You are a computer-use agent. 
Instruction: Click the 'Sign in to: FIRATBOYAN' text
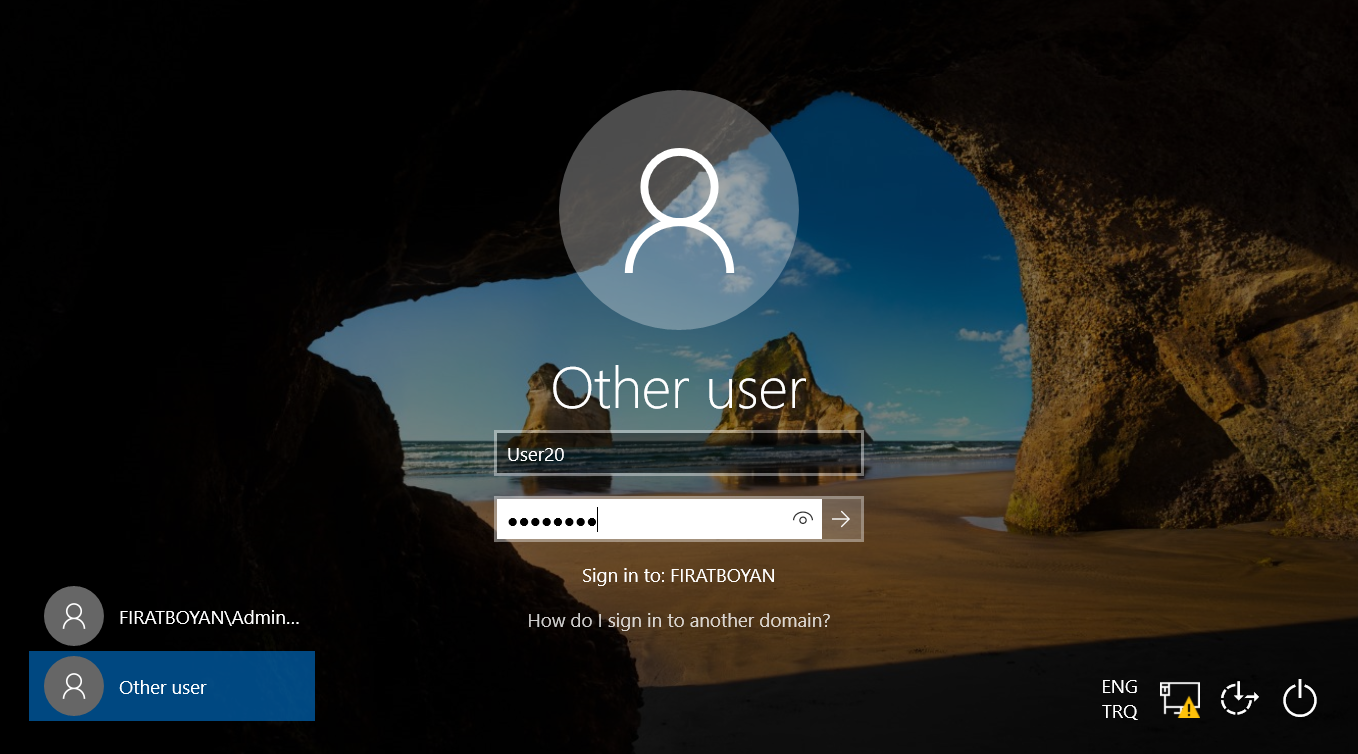679,576
